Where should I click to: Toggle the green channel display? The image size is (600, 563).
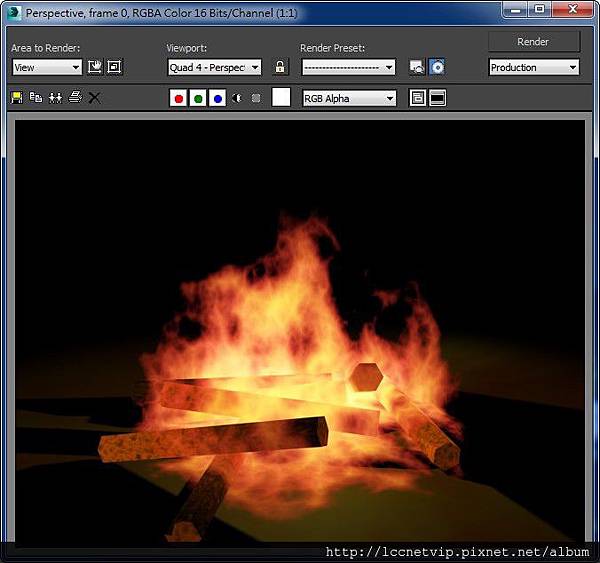pos(198,98)
